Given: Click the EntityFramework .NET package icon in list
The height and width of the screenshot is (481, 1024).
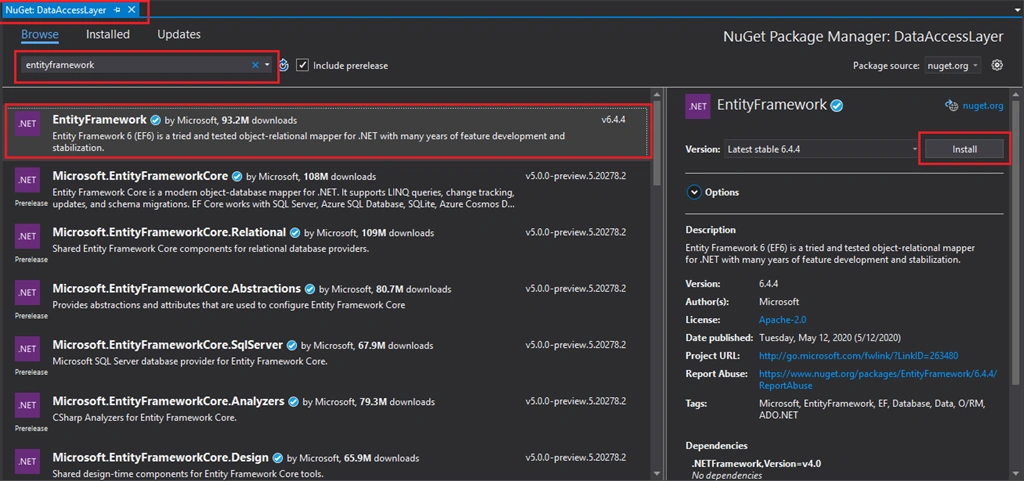Looking at the screenshot, I should pos(27,125).
